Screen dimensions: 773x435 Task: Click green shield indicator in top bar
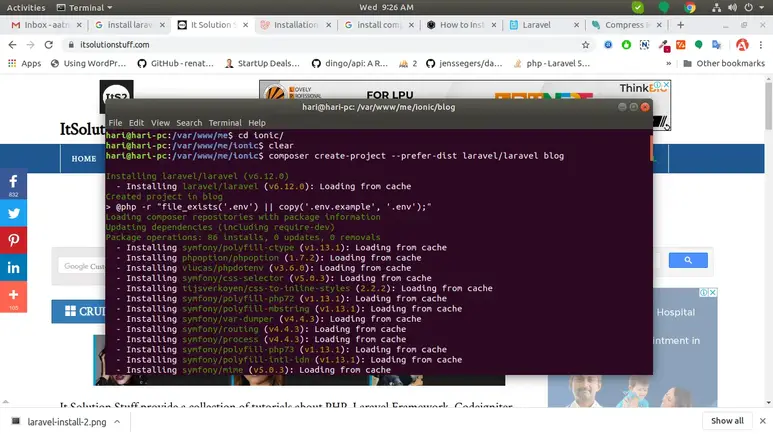pyautogui.click(x=637, y=7)
